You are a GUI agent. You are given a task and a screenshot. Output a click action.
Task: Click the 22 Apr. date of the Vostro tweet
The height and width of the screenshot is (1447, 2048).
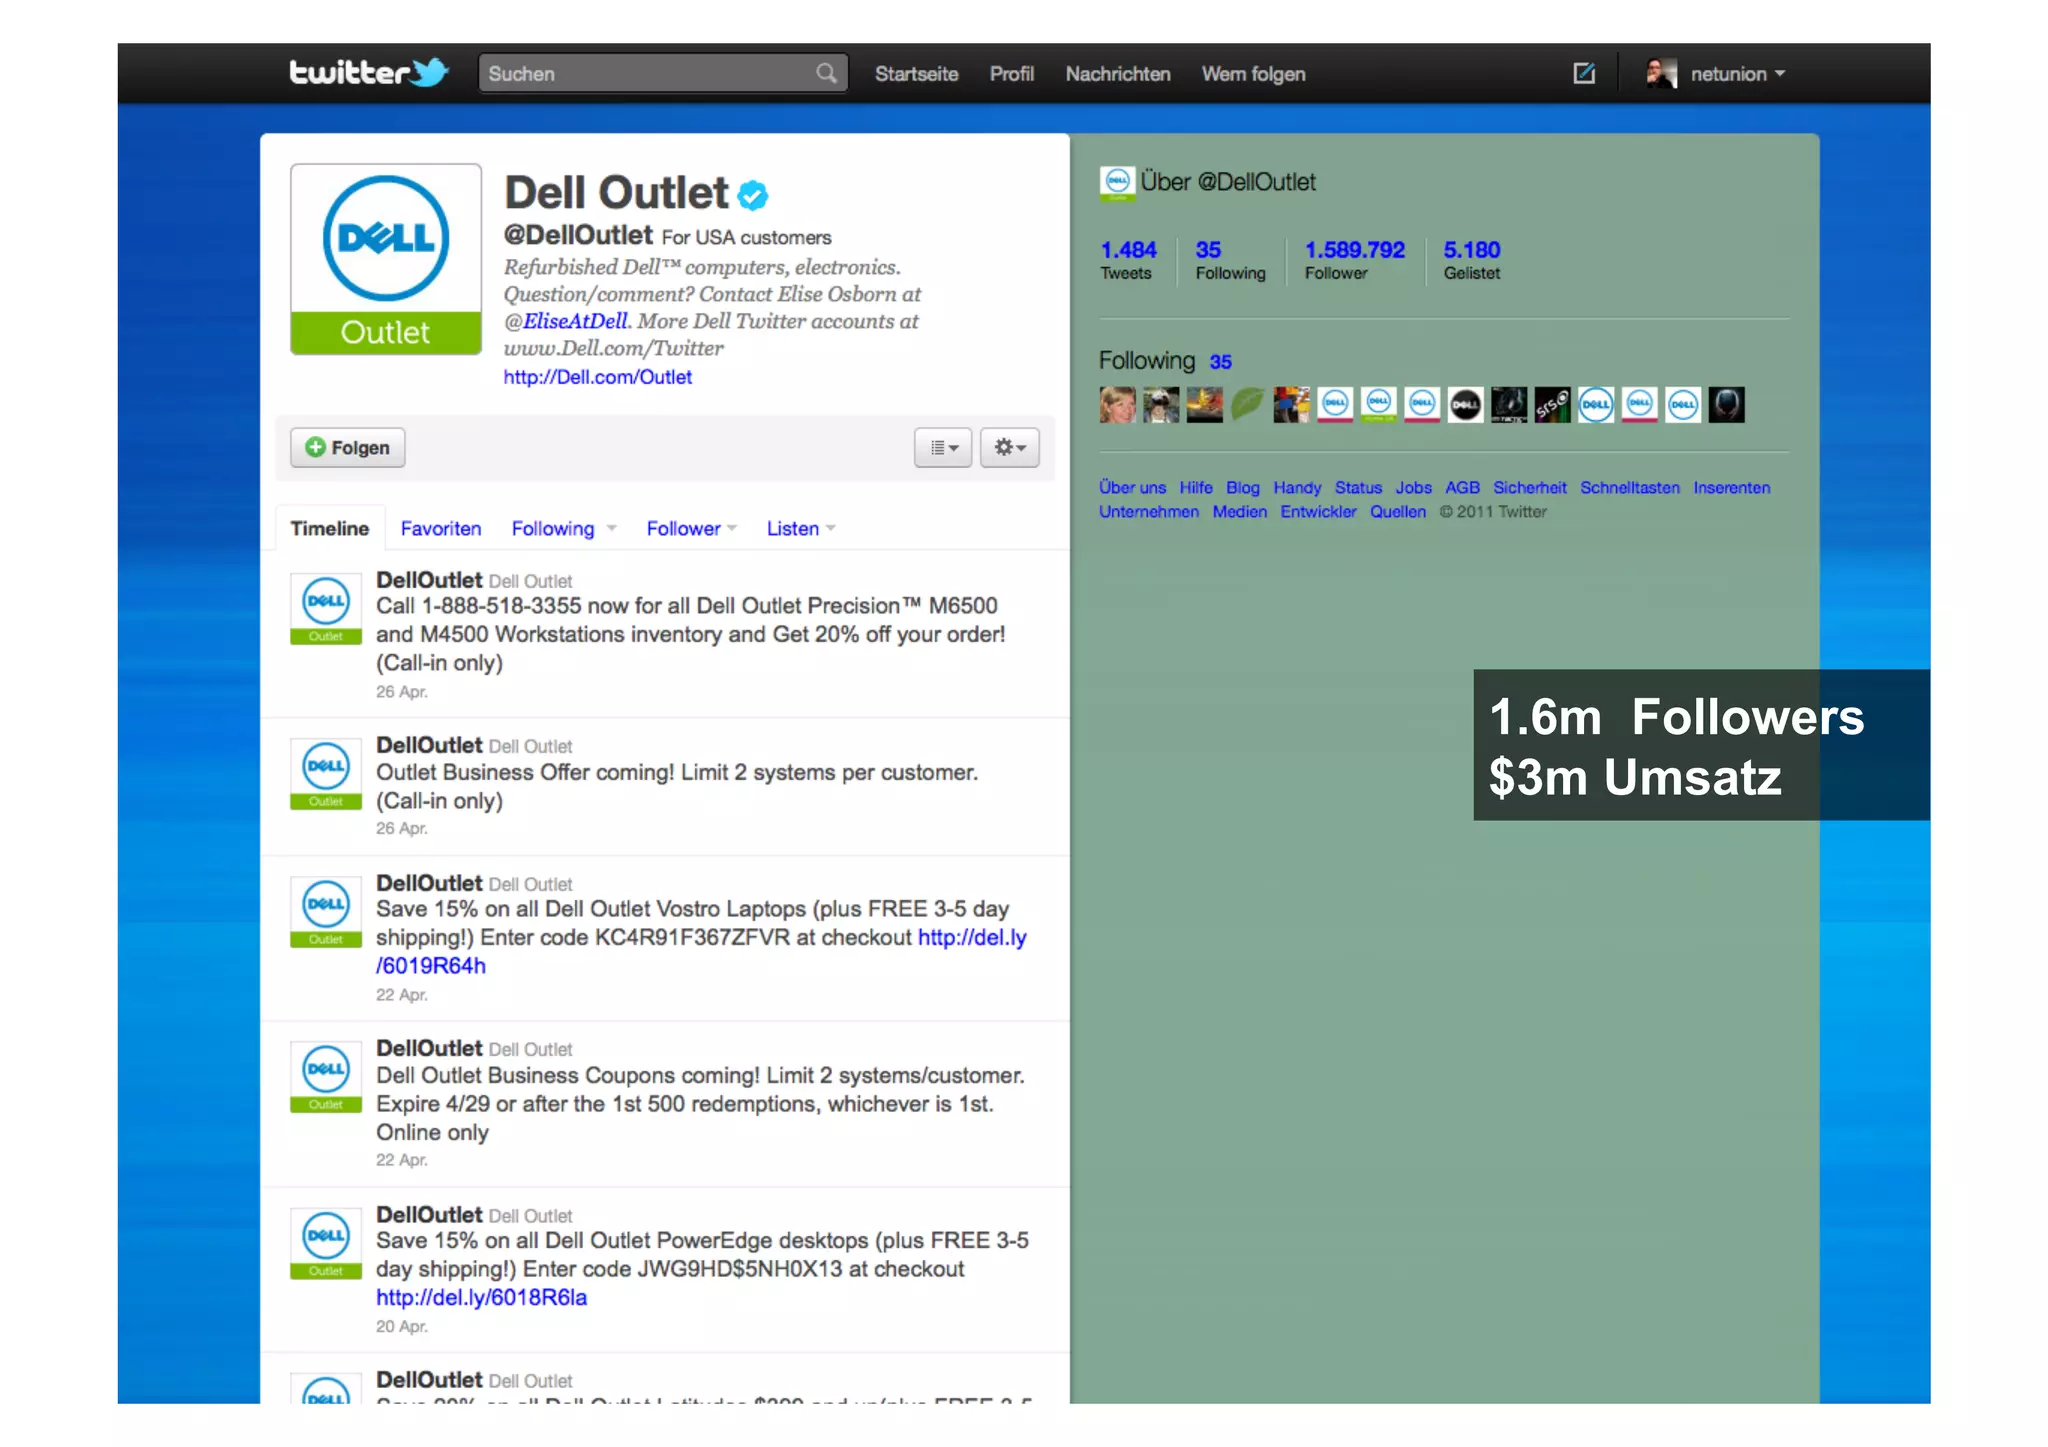401,995
